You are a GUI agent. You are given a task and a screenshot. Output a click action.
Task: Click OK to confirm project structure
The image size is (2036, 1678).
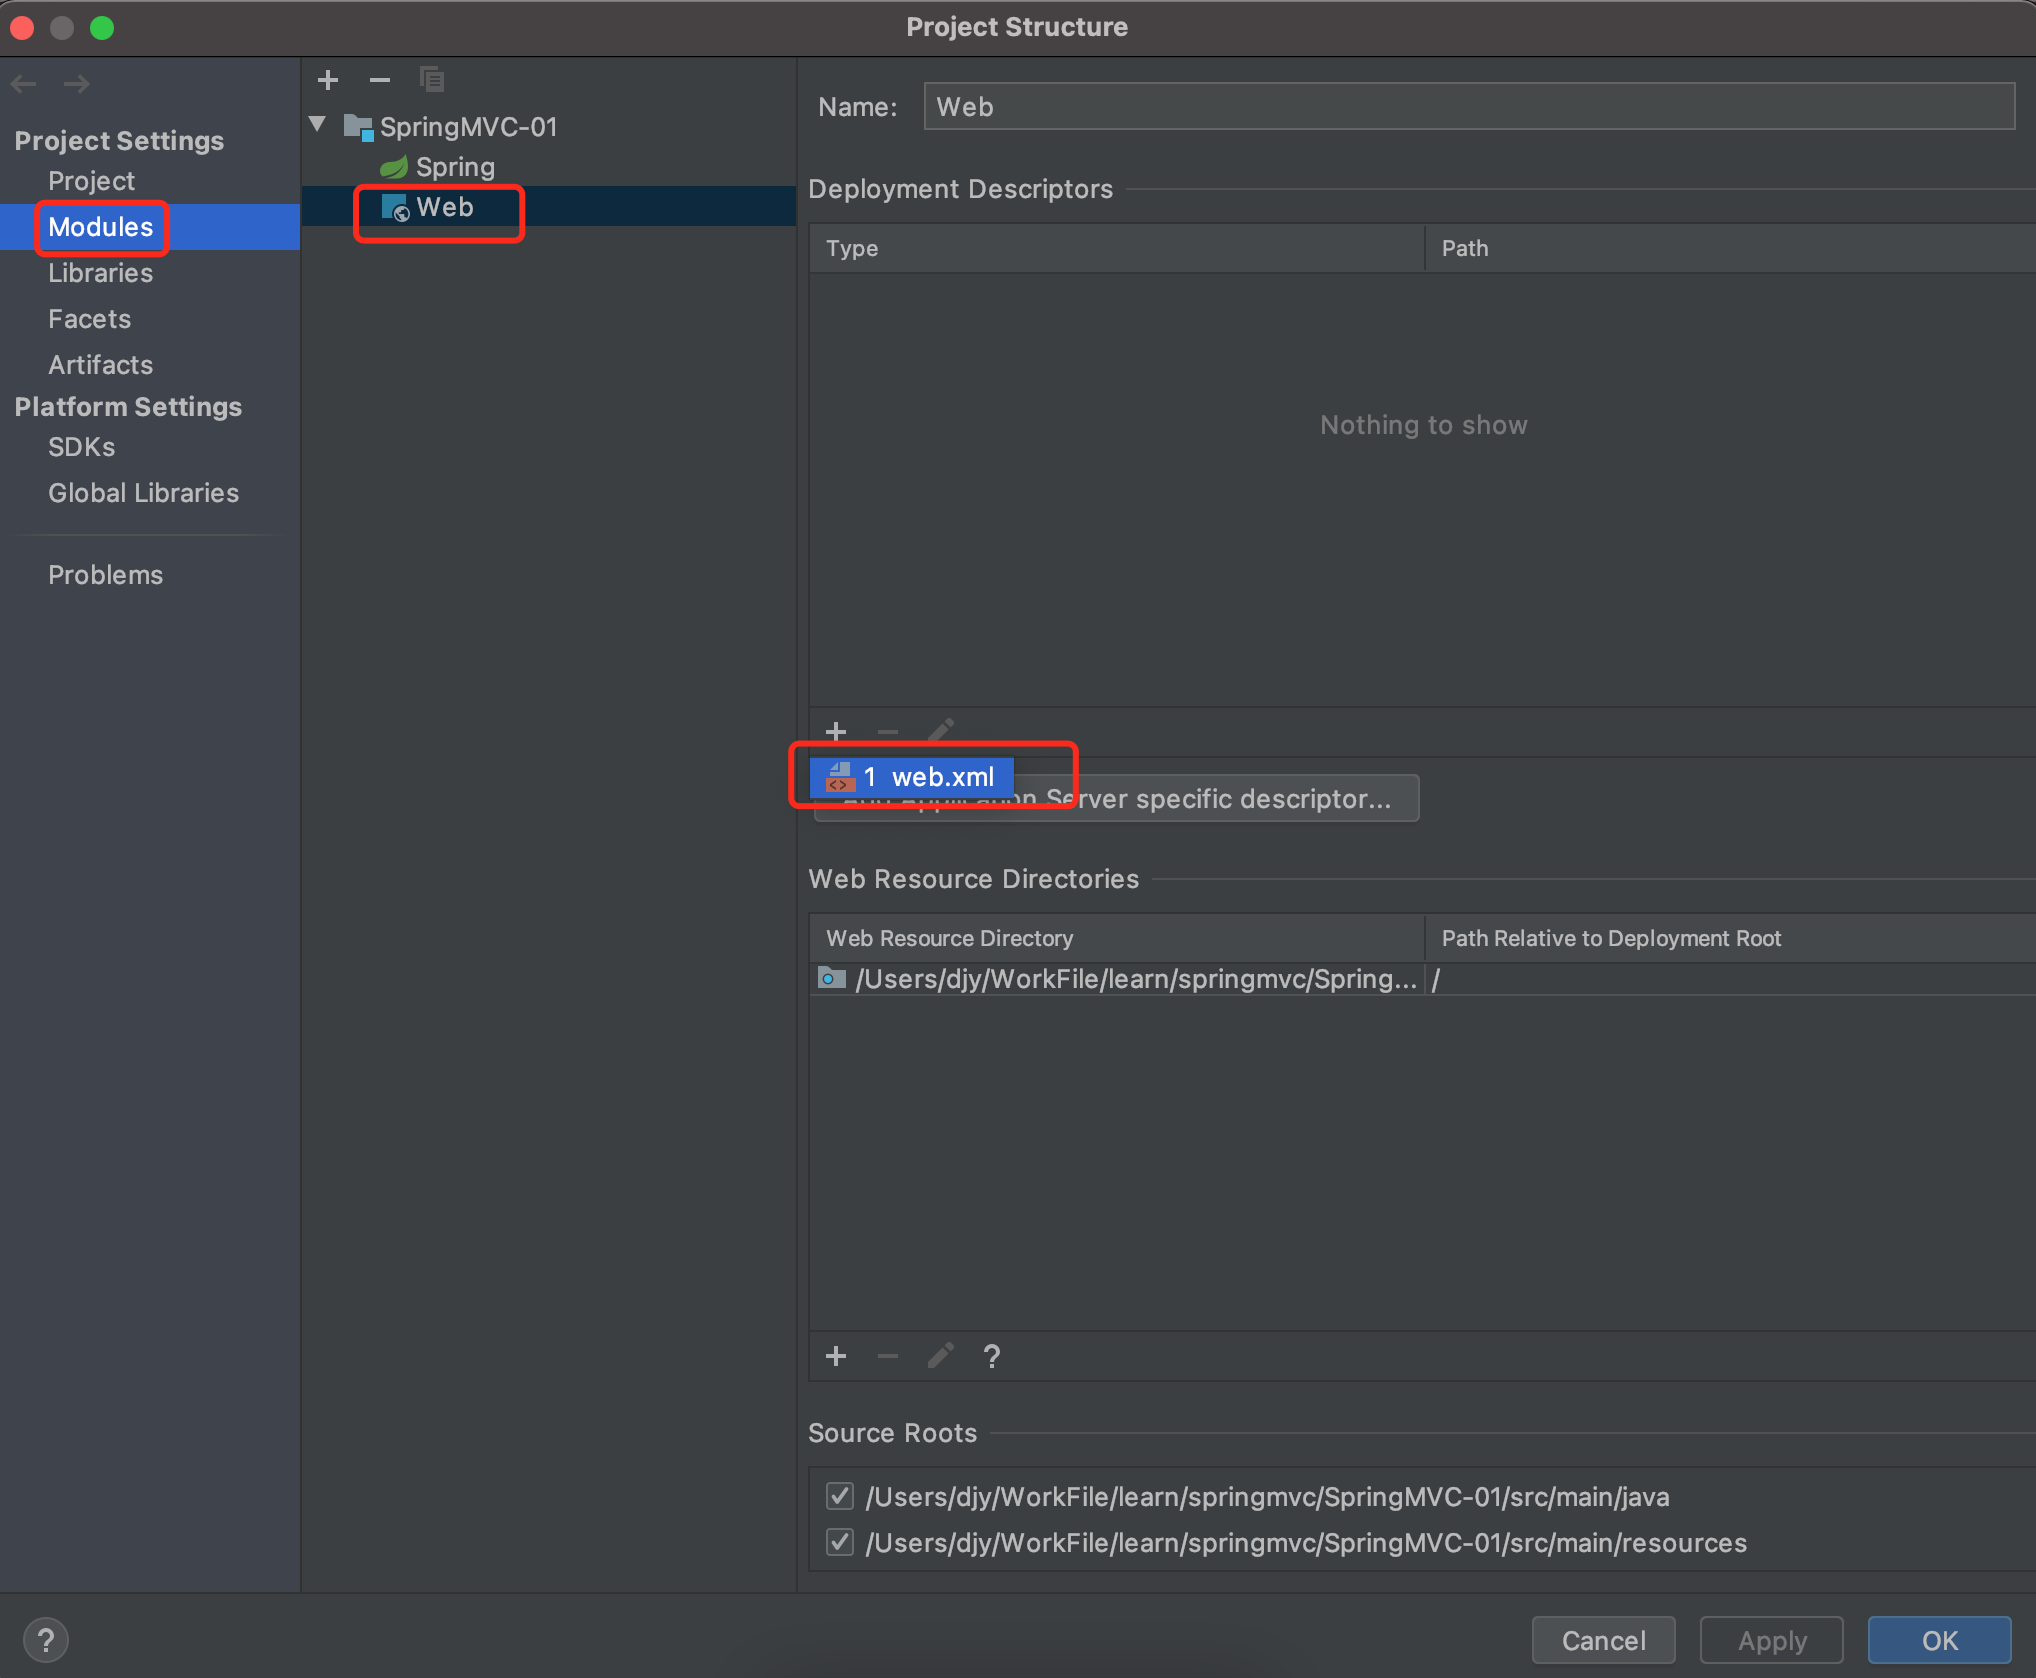pyautogui.click(x=1940, y=1640)
